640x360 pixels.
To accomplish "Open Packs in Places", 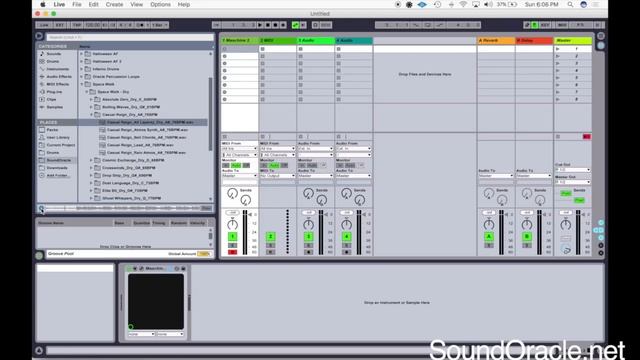I will tap(52, 130).
